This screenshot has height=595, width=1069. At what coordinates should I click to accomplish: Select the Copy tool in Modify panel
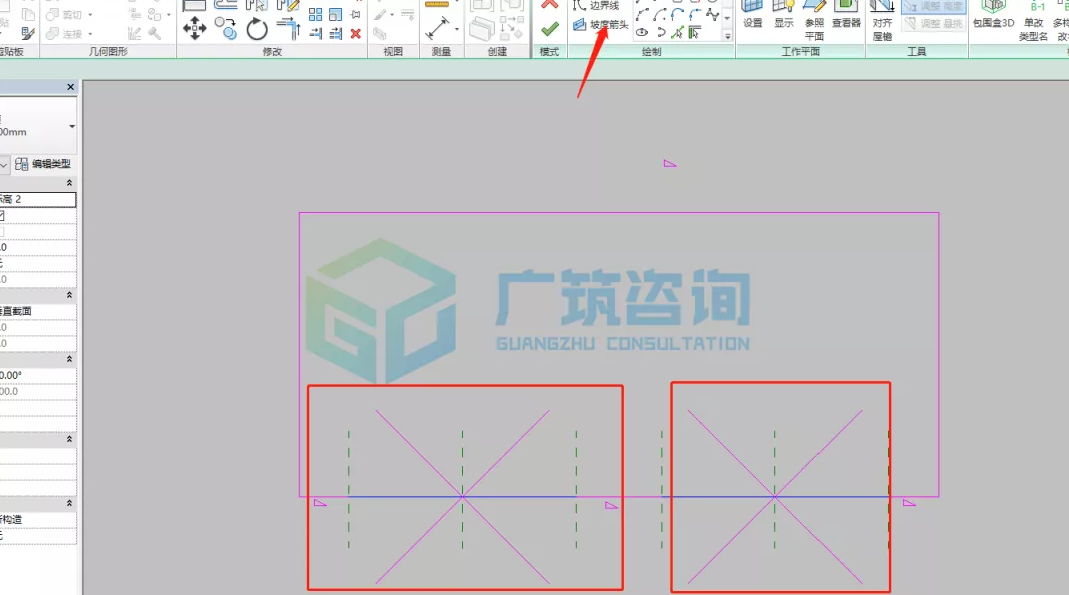[x=226, y=29]
